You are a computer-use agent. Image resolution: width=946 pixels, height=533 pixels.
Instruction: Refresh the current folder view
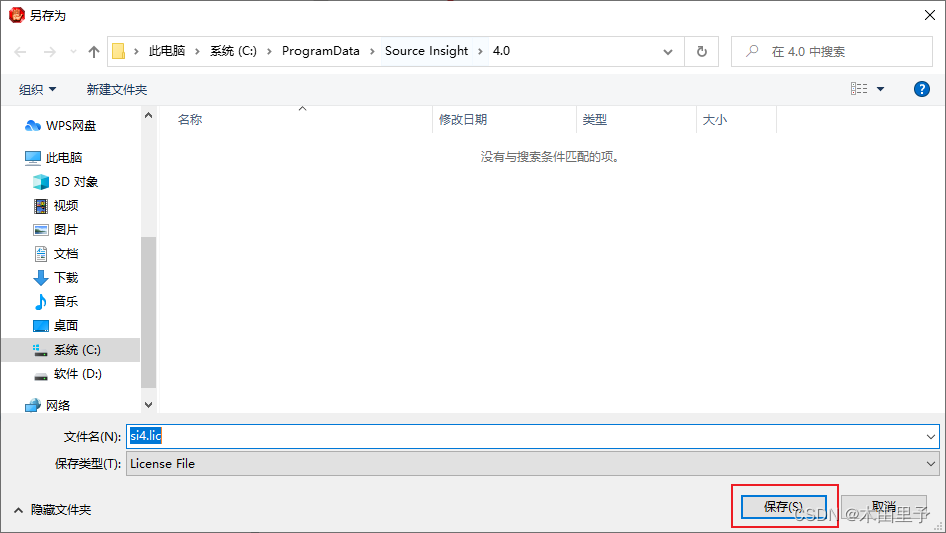pyautogui.click(x=702, y=52)
